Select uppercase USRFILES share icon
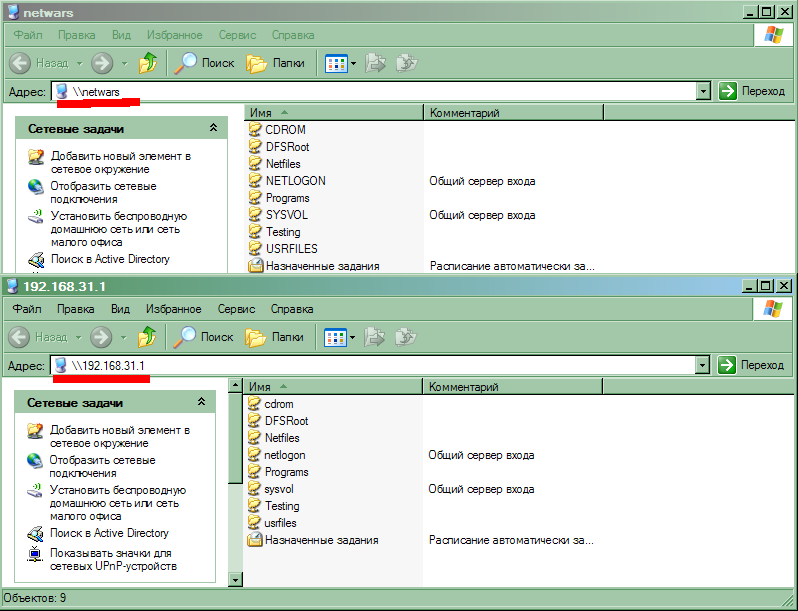Viewport: 798px width, 611px height. click(255, 248)
